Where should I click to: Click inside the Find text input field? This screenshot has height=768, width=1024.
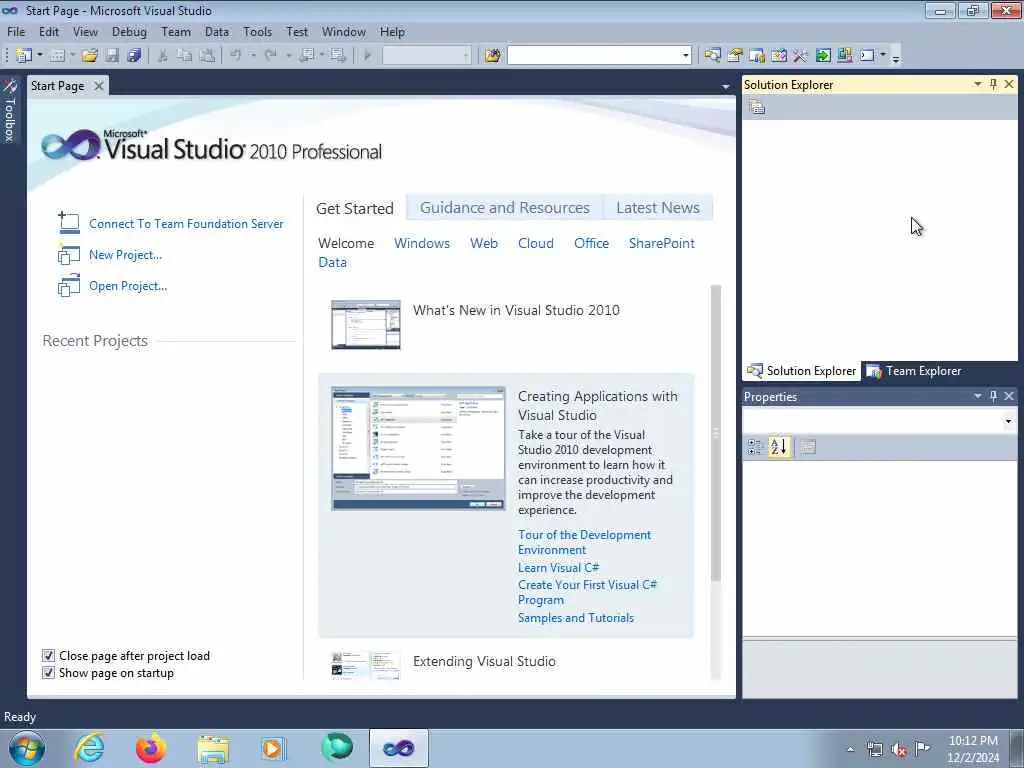click(x=593, y=56)
